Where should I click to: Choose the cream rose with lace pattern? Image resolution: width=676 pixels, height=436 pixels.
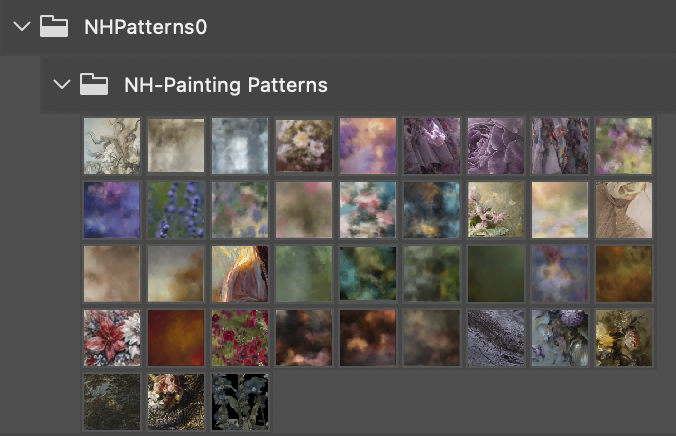pyautogui.click(x=624, y=210)
